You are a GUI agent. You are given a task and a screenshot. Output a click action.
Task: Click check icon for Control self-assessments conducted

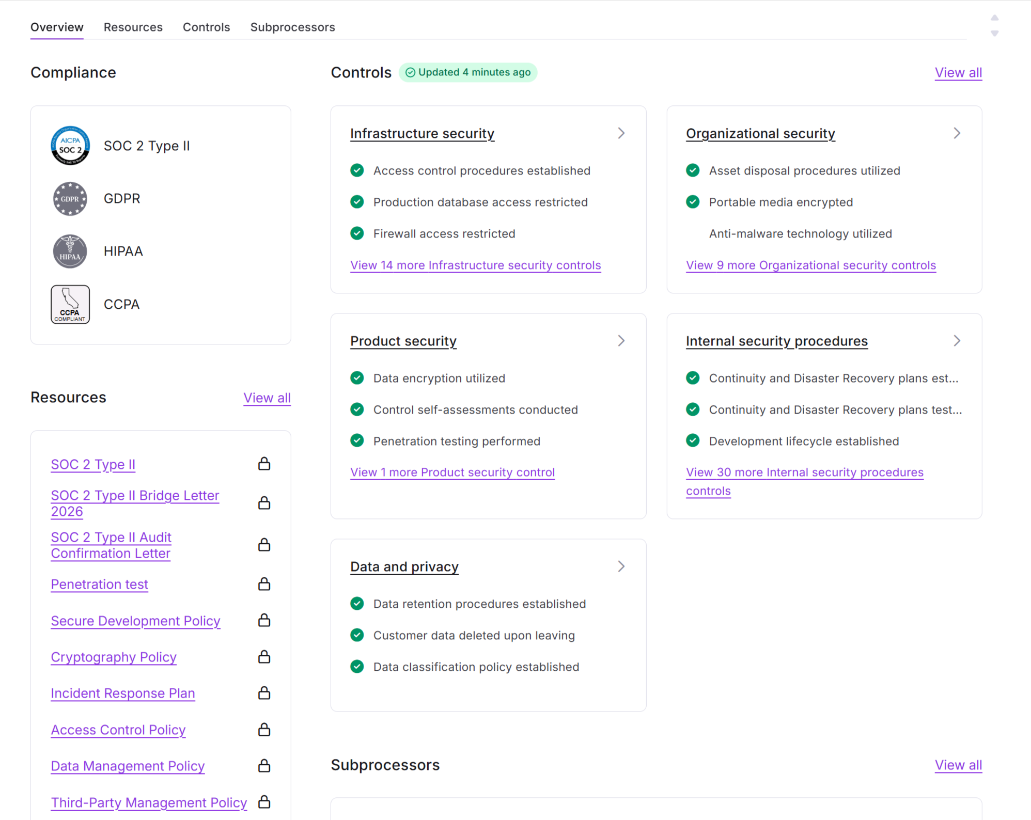(x=357, y=410)
